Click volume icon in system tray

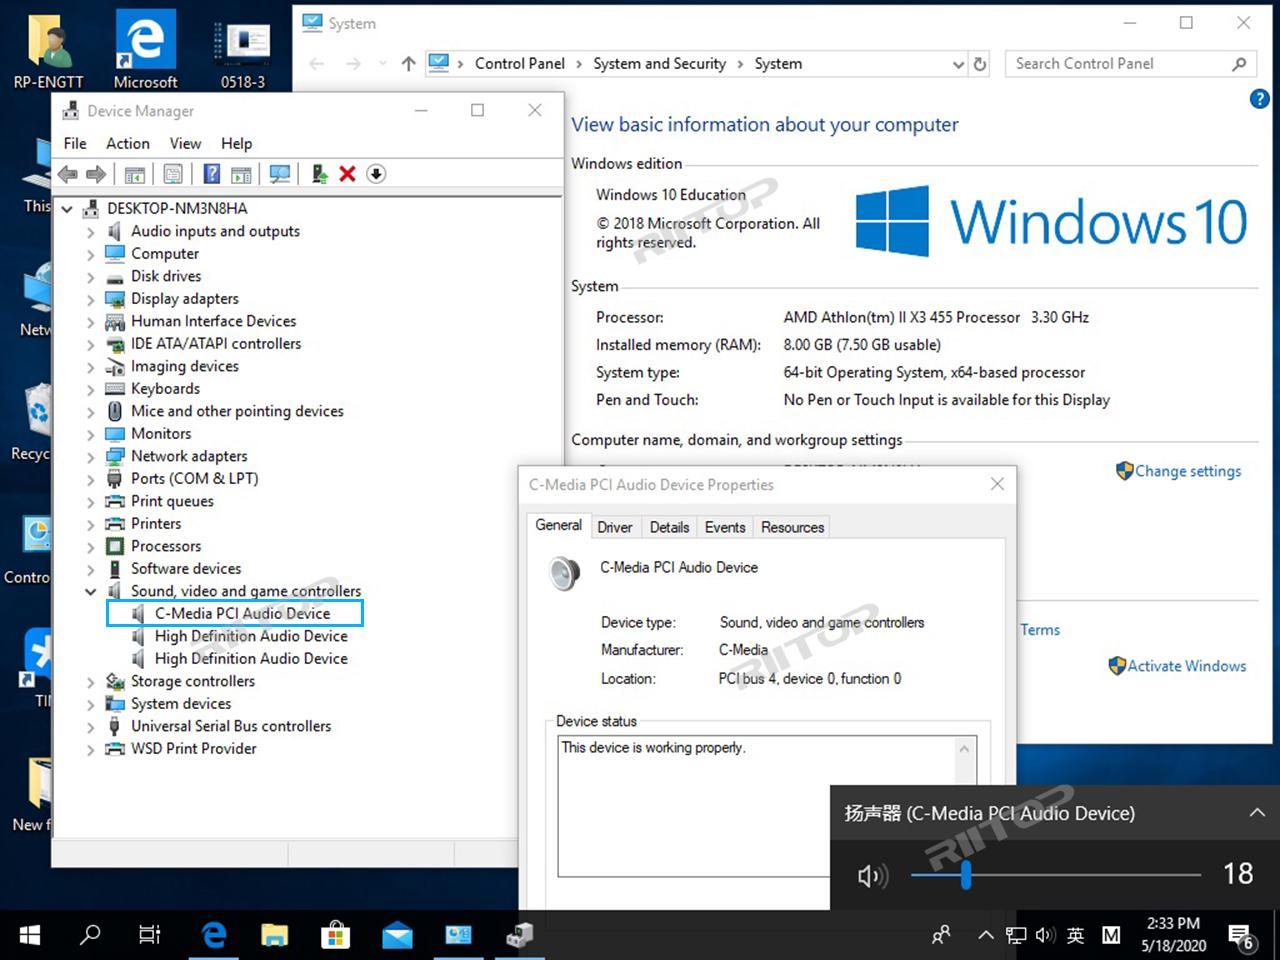[x=1045, y=936]
